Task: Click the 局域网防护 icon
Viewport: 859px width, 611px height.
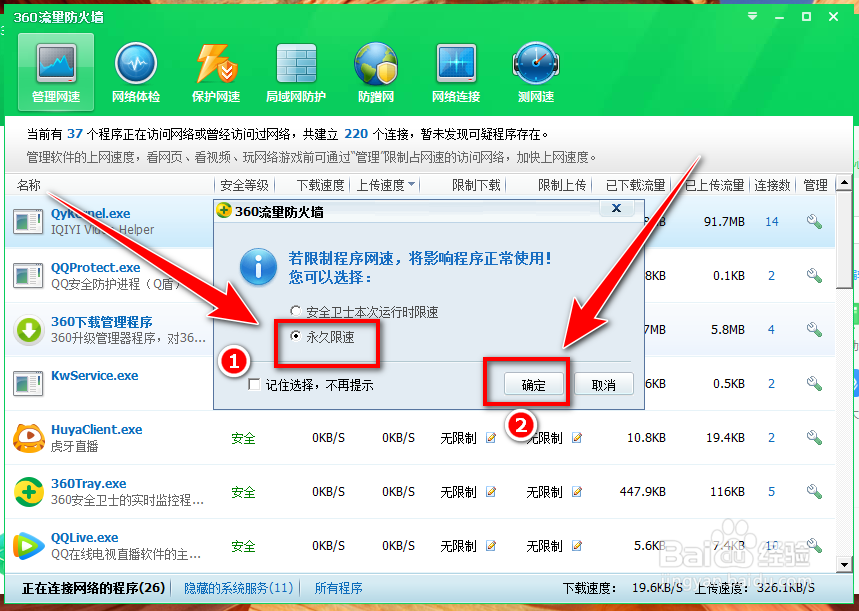Action: (x=295, y=70)
